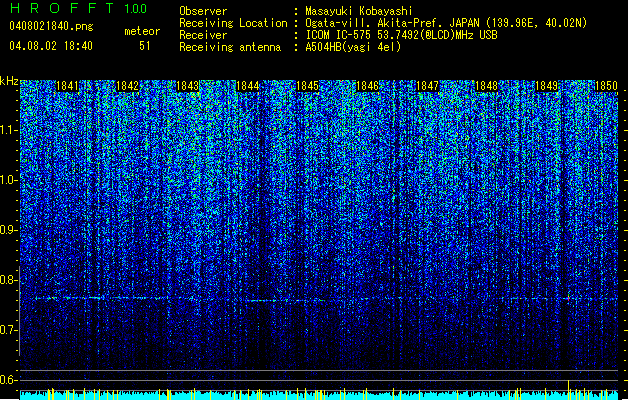Click the 1849 time marker

point(546,86)
